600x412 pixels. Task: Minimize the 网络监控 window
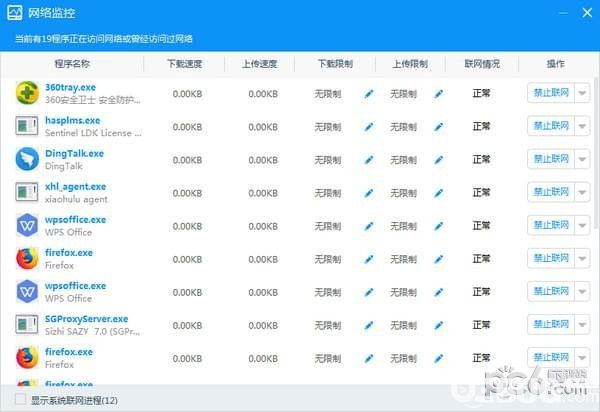tap(563, 13)
